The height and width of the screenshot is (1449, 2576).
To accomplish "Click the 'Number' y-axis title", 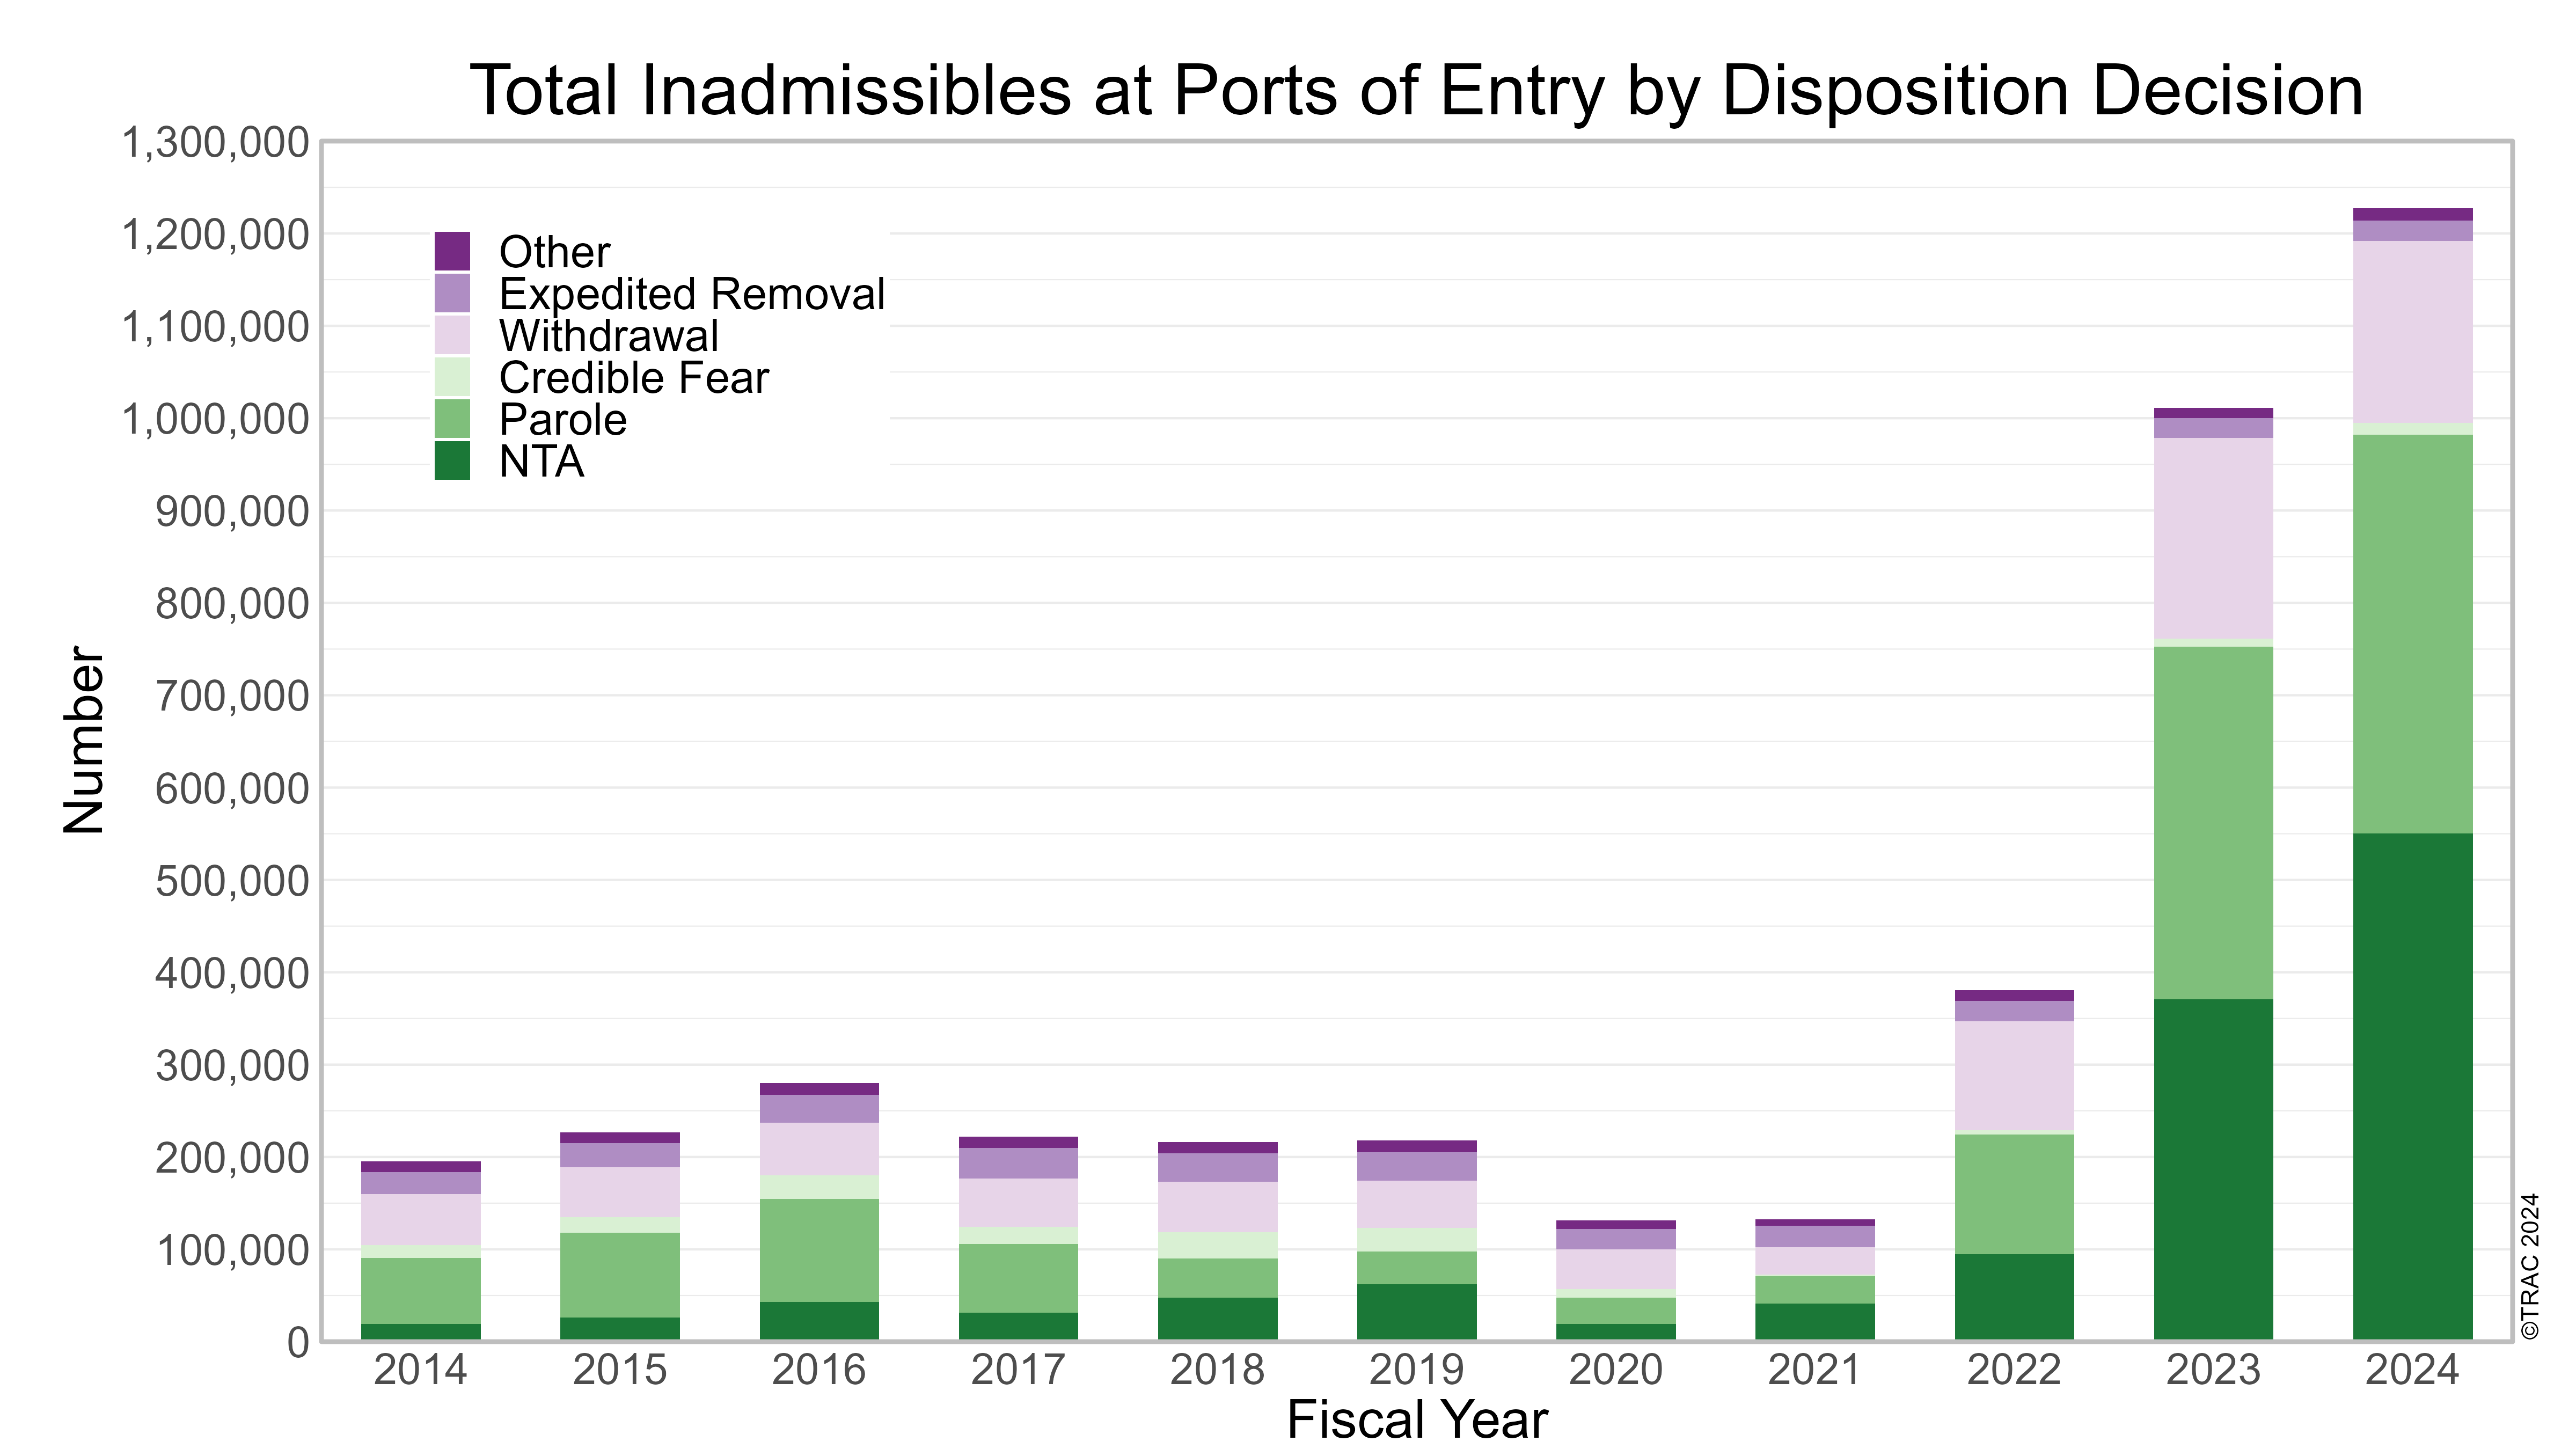I will point(84,740).
